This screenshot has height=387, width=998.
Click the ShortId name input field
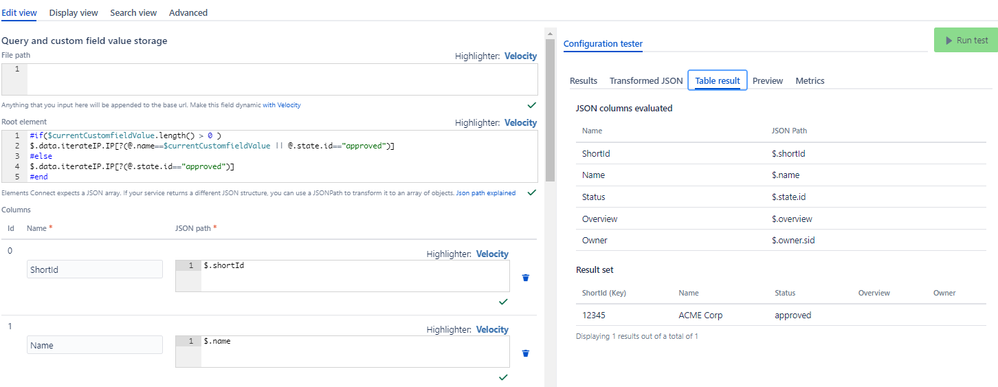95,269
